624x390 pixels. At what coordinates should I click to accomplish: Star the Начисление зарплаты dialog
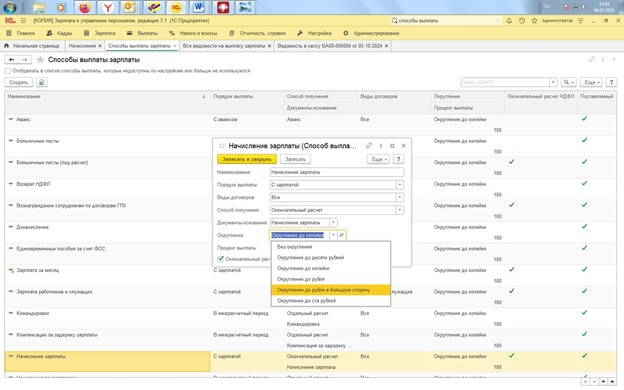[222, 146]
